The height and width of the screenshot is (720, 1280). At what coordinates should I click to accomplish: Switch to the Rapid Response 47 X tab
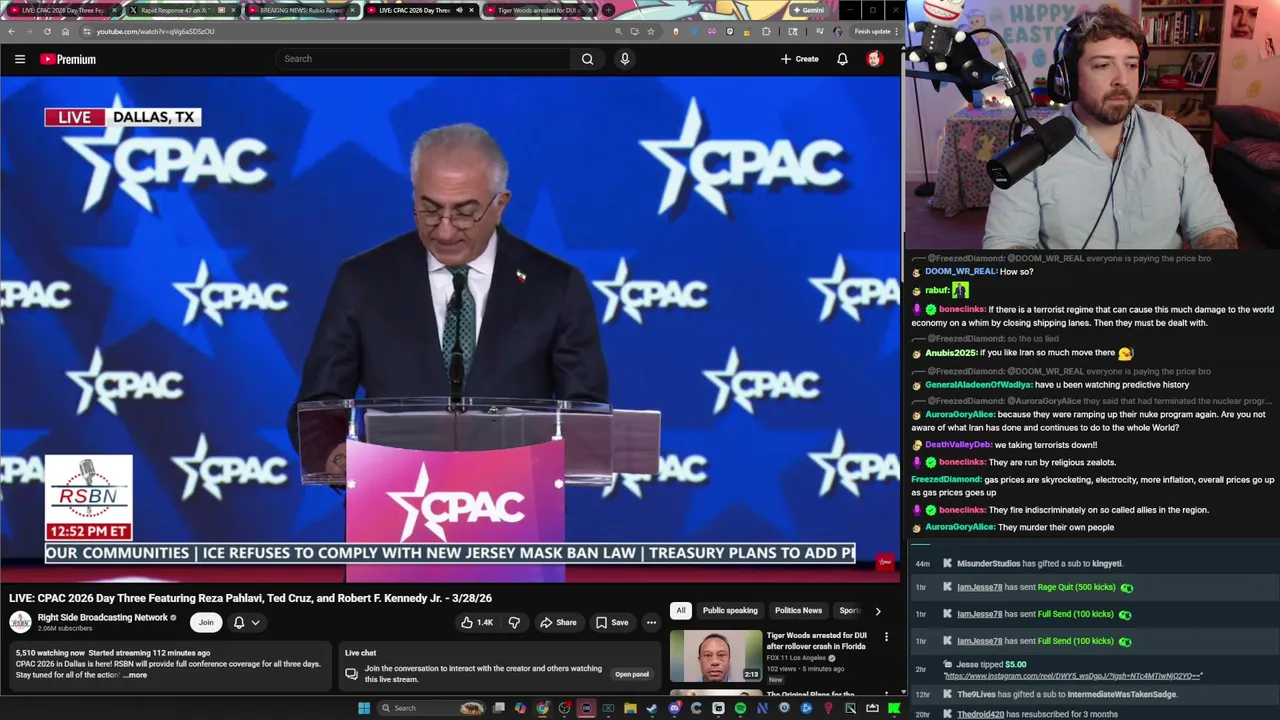coord(181,10)
